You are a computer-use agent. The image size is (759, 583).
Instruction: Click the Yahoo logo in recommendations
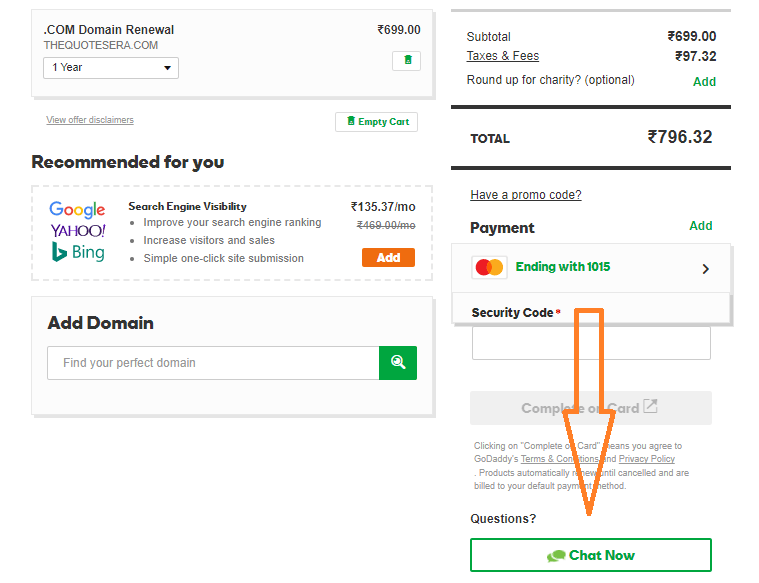click(78, 231)
